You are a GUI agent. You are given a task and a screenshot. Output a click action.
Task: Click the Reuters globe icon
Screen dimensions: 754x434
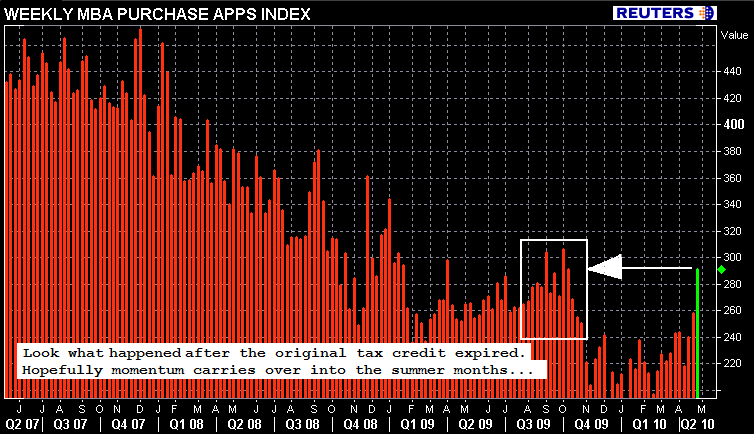pos(707,13)
